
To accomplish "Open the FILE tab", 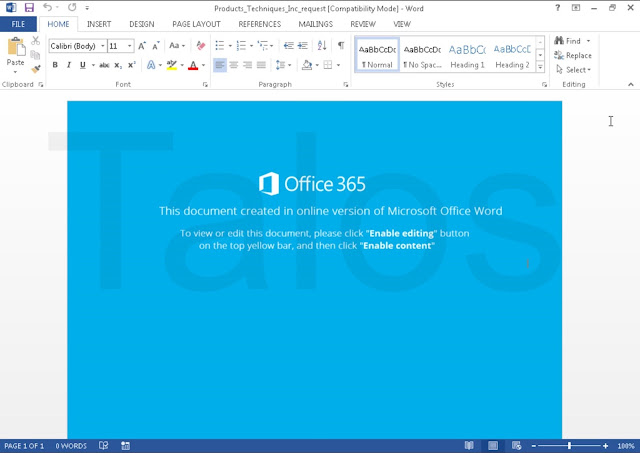I will 18,24.
